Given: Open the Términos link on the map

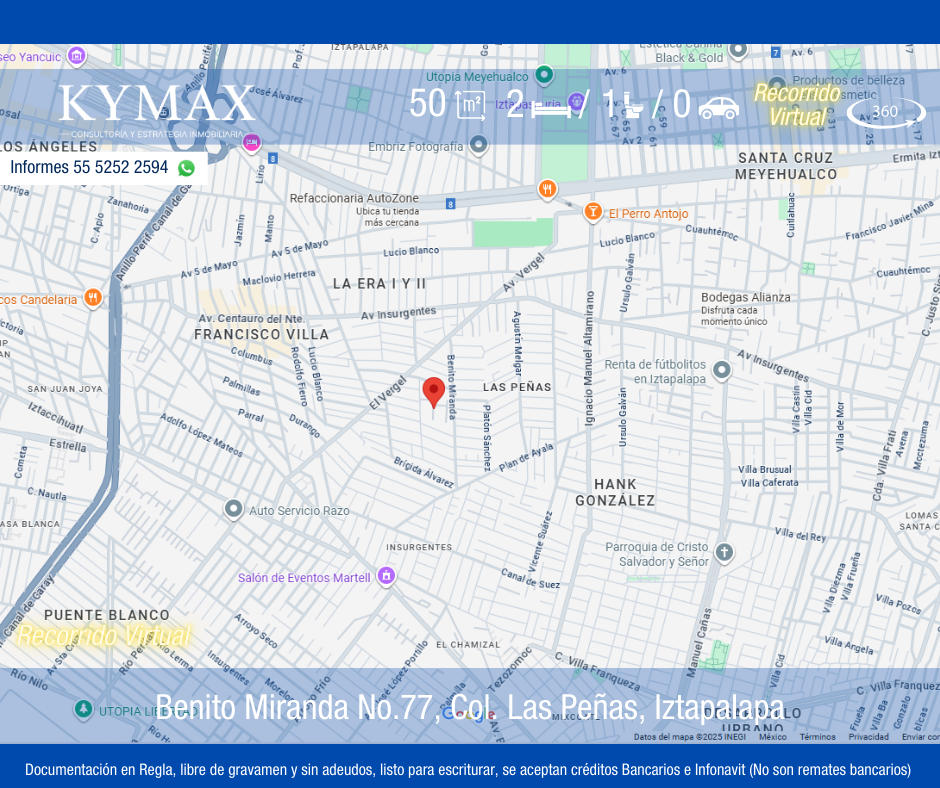Looking at the screenshot, I should coord(817,736).
